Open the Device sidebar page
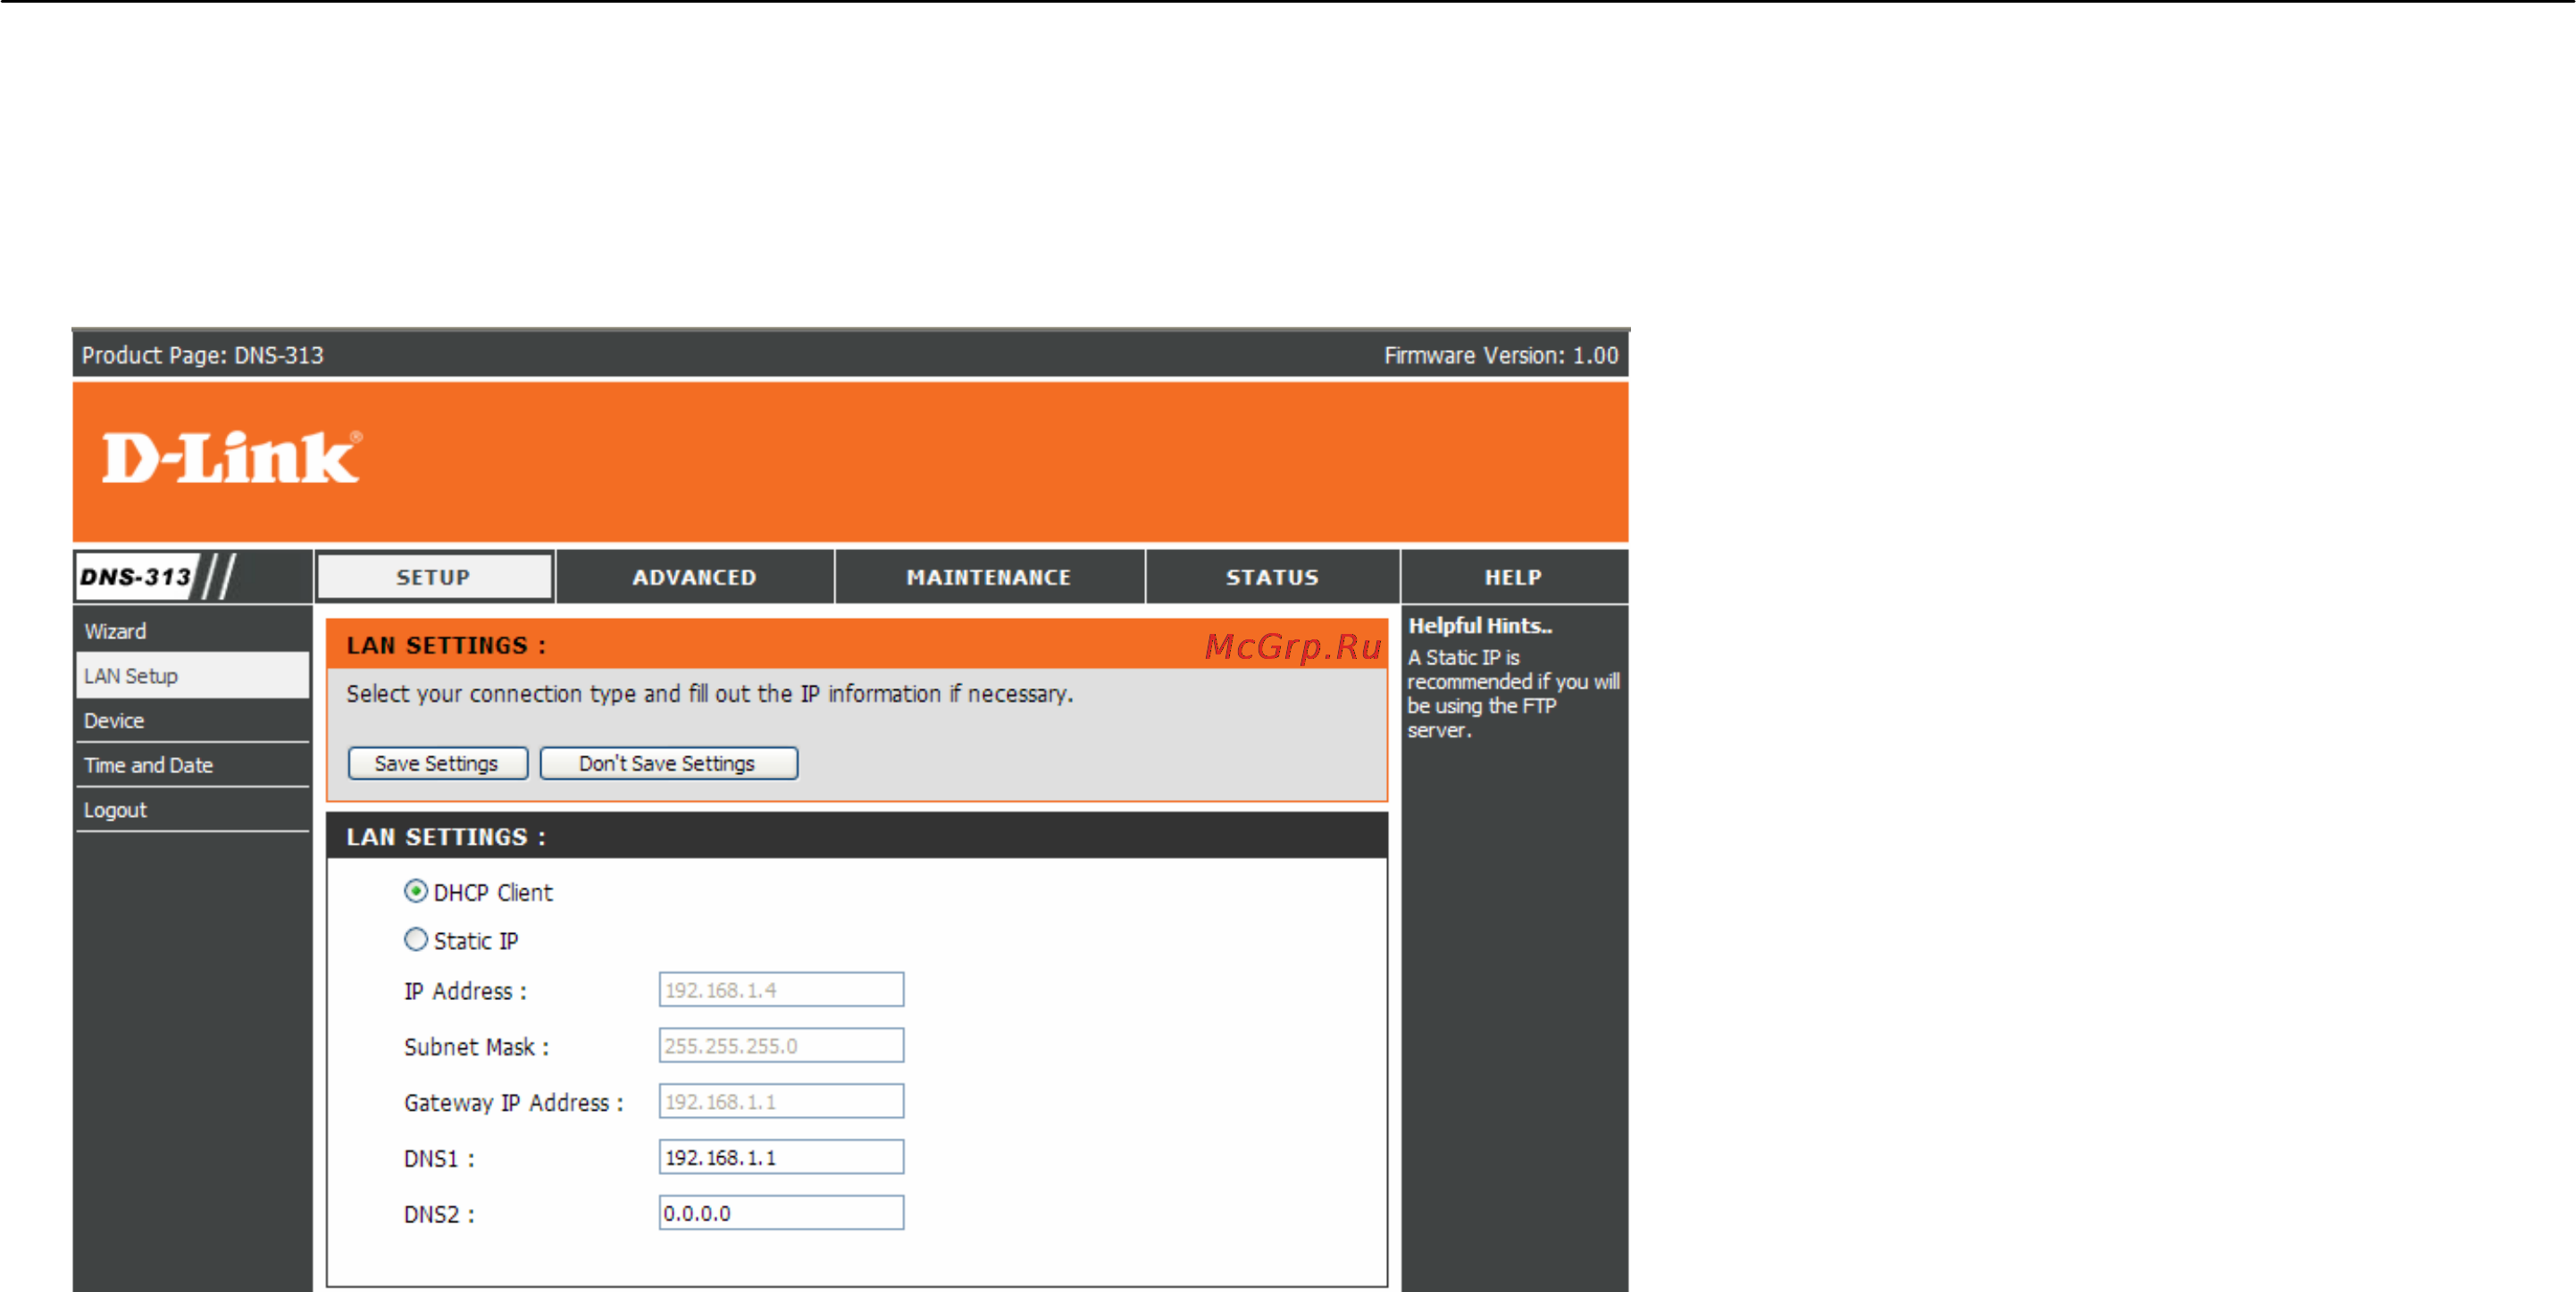The image size is (2576, 1292). click(192, 721)
